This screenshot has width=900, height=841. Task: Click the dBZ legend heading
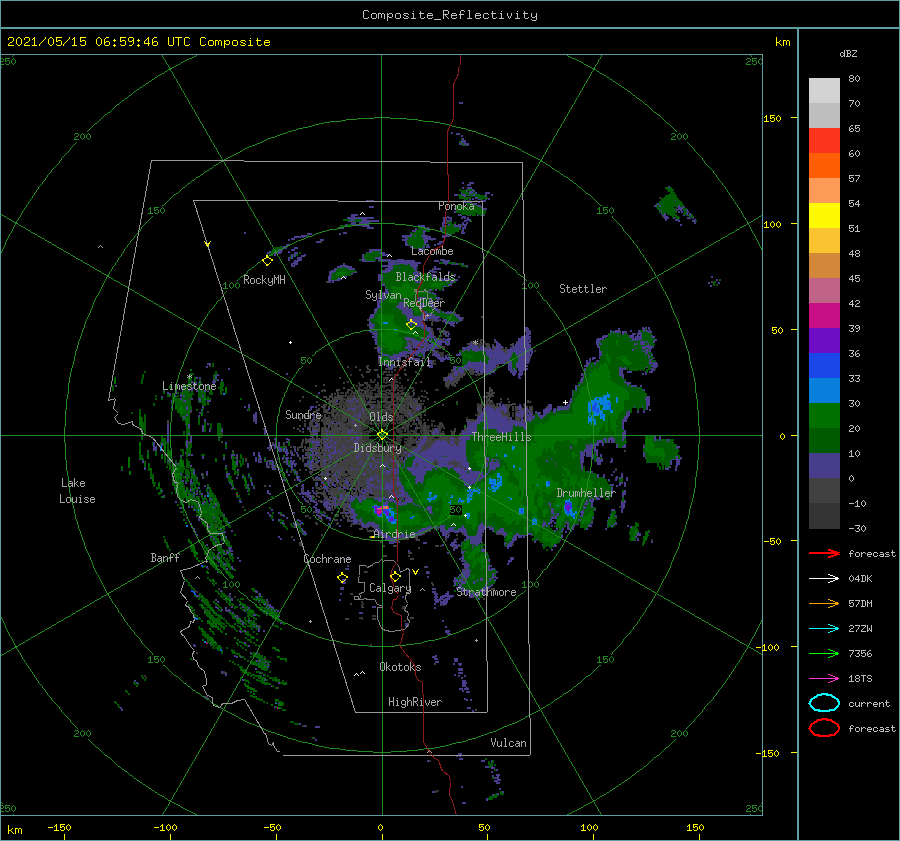tap(848, 54)
